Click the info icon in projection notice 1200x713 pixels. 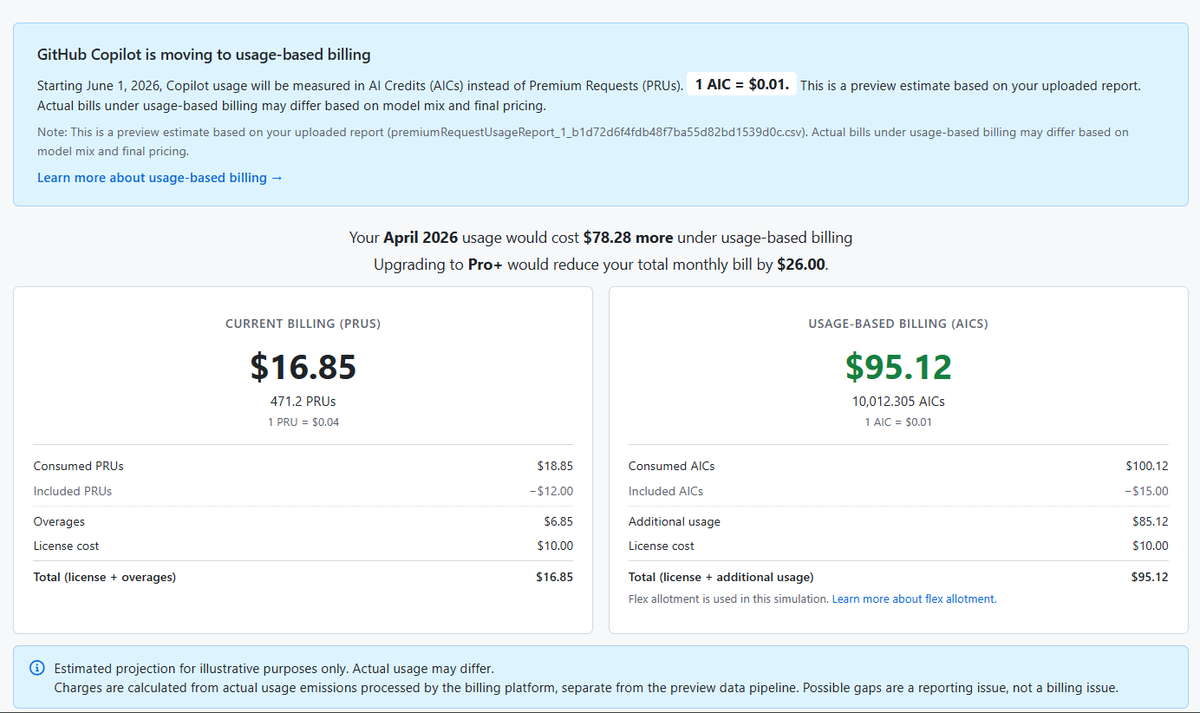(37, 668)
